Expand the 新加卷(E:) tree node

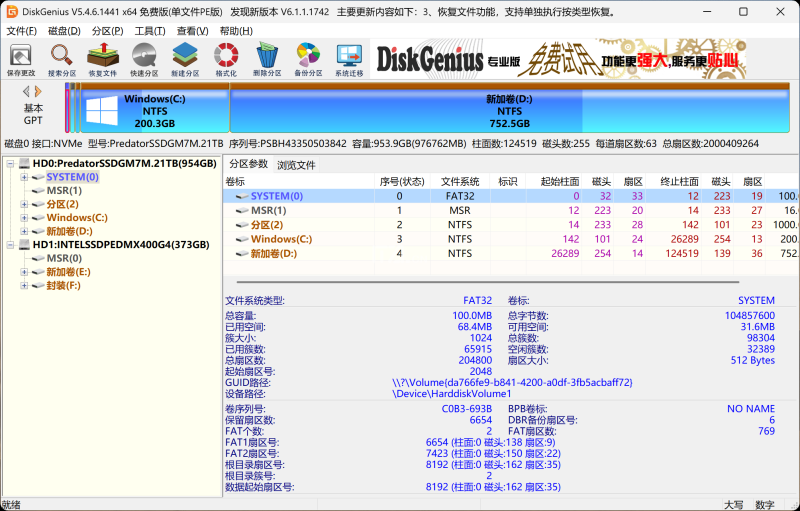[x=24, y=272]
